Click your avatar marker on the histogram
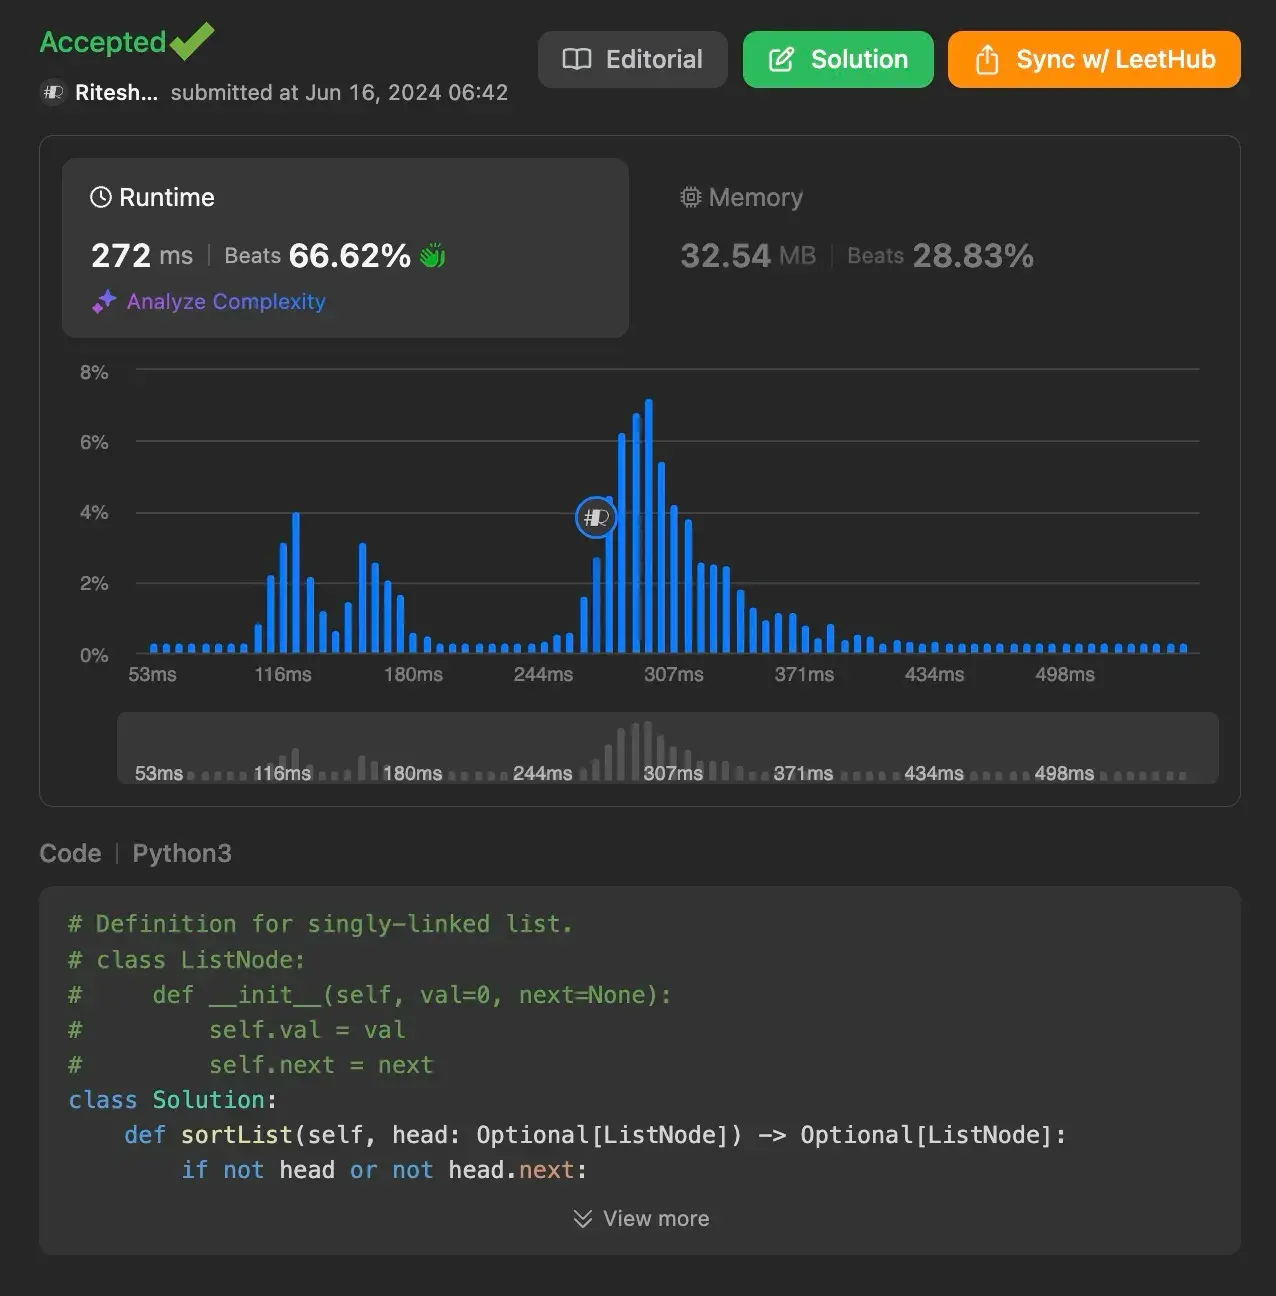 point(596,517)
